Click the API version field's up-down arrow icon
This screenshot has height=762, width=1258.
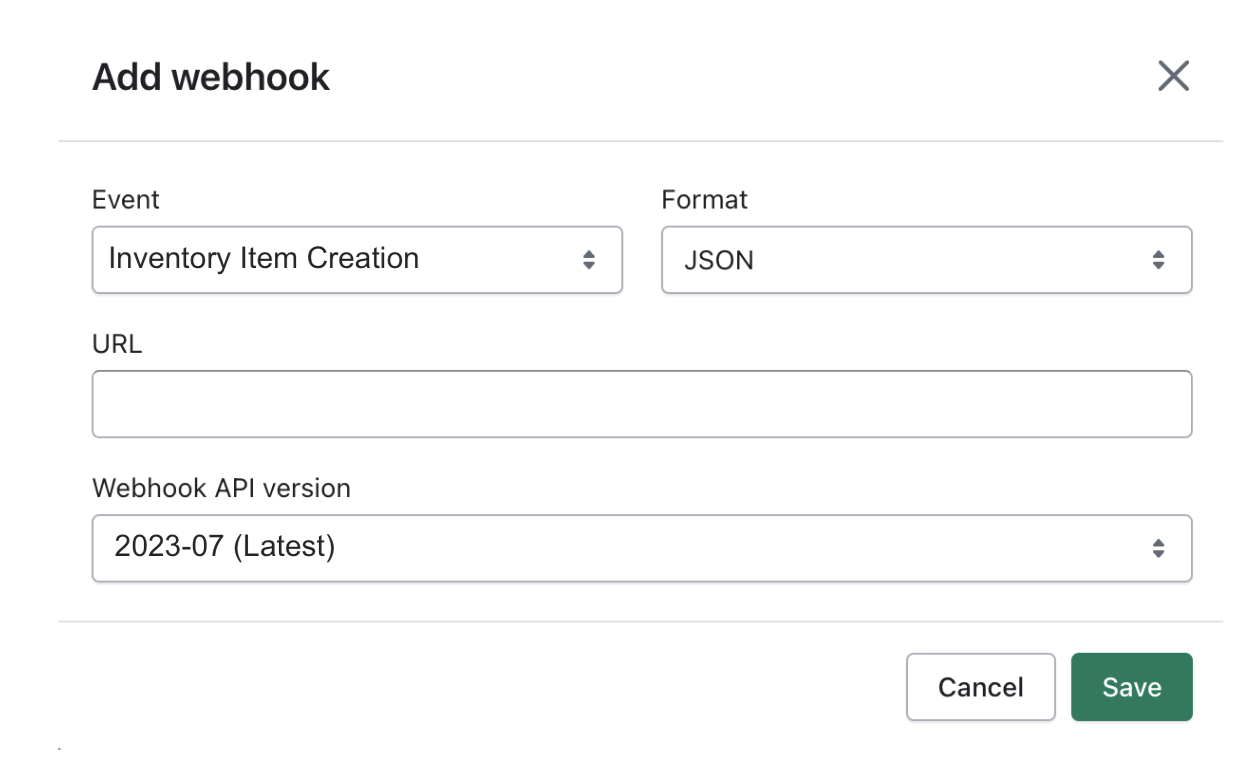(x=1158, y=548)
